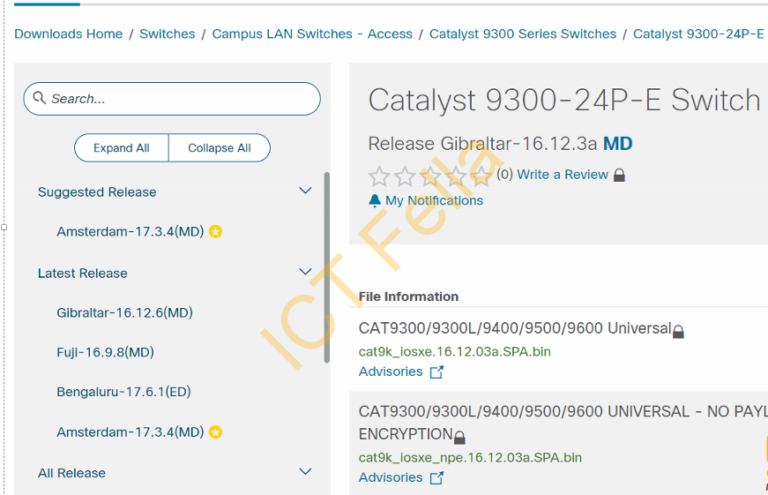Viewport: 768px width, 495px height.
Task: Open the Catalyst 9300-24P-E breadcrumb
Action: point(698,34)
